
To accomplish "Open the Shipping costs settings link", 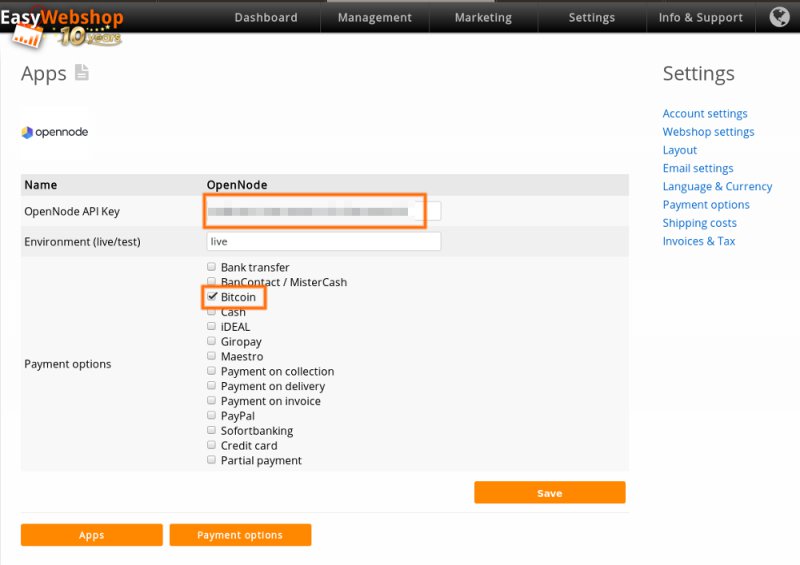I will click(x=699, y=223).
